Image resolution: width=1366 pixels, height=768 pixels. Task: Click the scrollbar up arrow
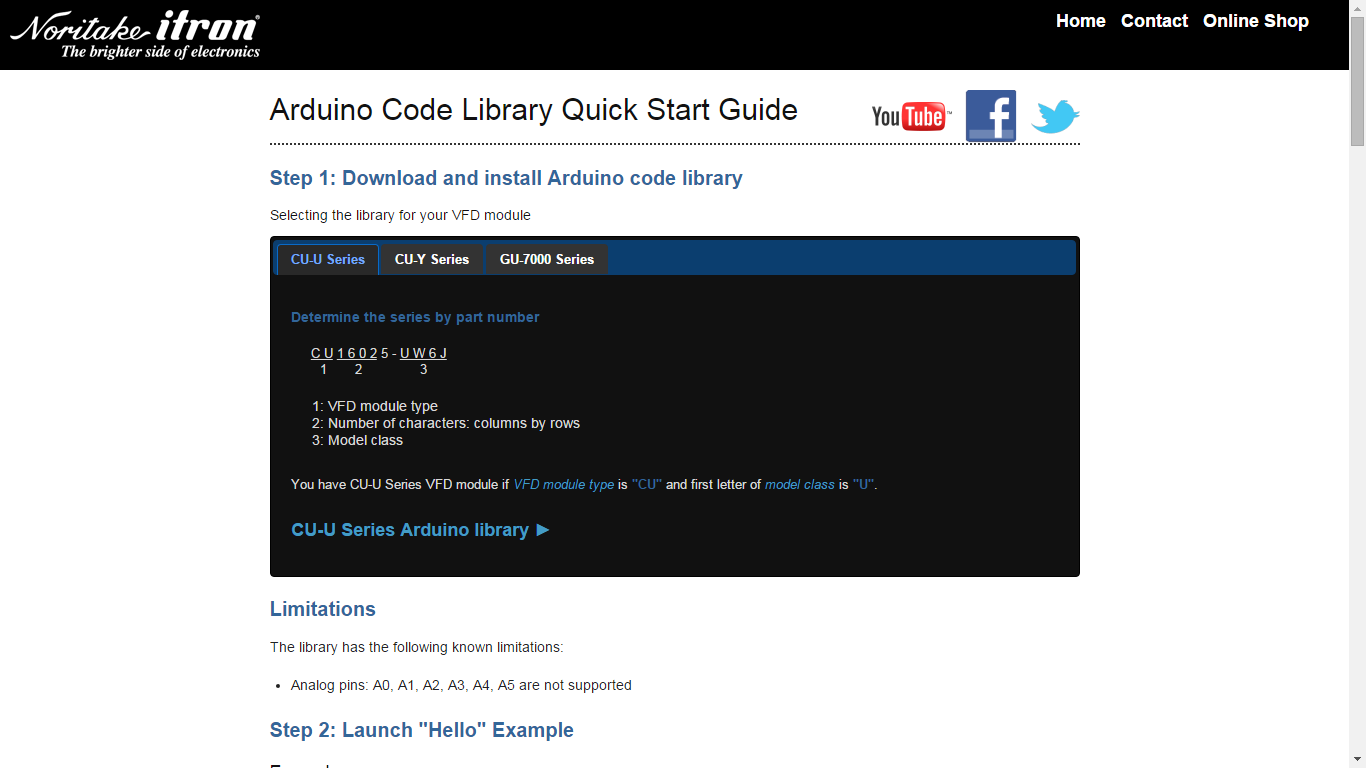[1357, 9]
